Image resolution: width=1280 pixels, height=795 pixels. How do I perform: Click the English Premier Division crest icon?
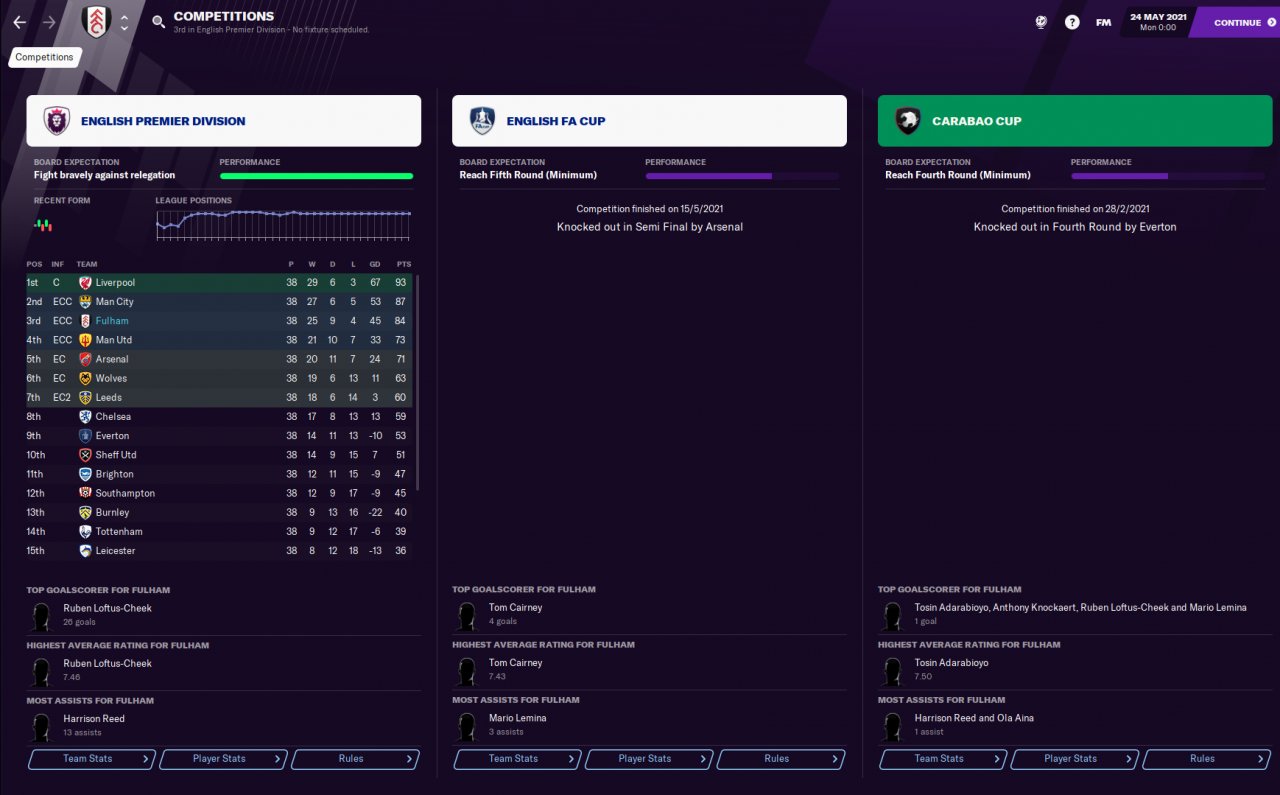(57, 121)
